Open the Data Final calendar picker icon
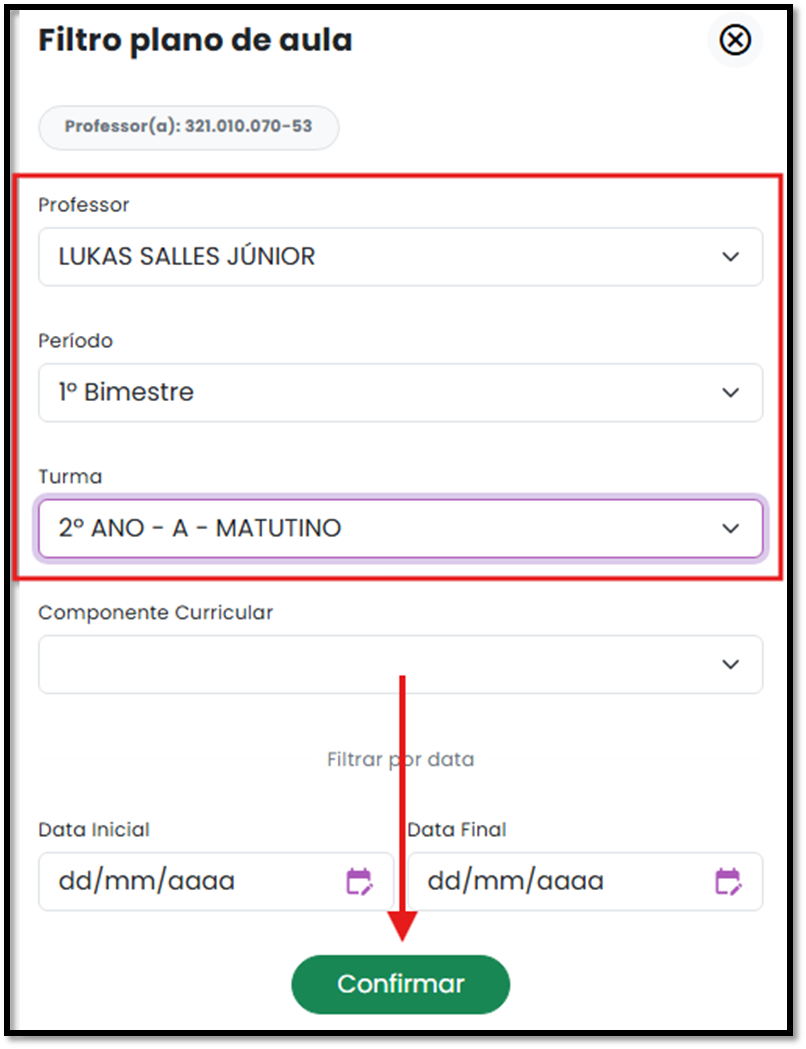The image size is (806, 1049). point(727,881)
